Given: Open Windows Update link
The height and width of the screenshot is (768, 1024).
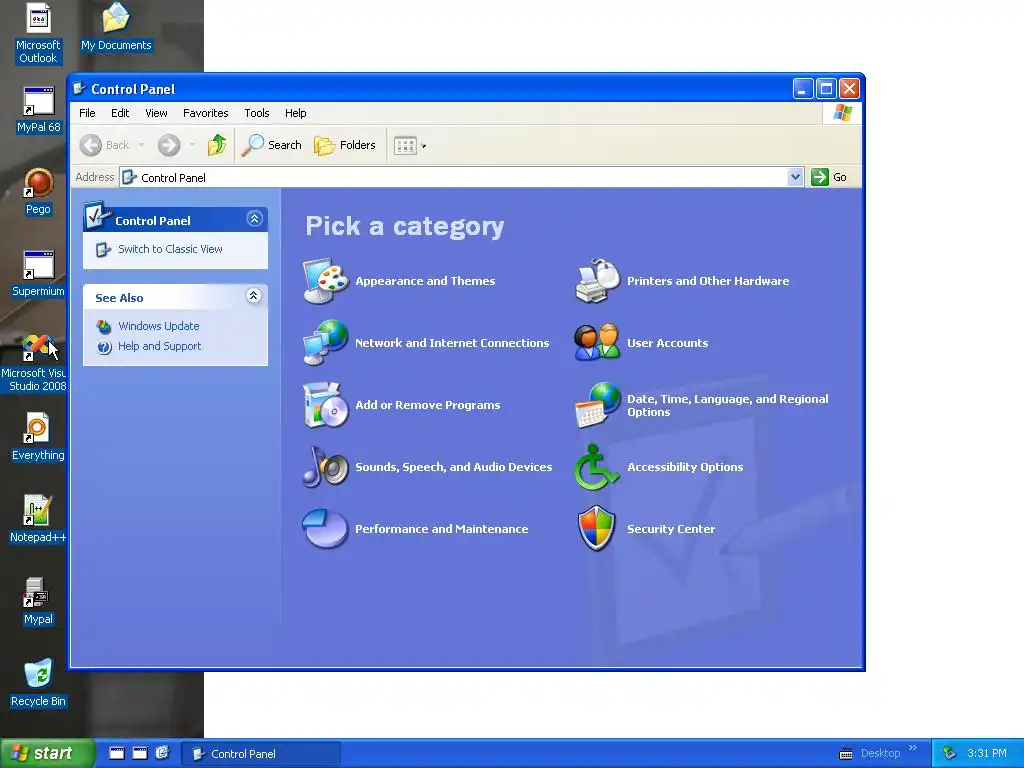Looking at the screenshot, I should coord(159,326).
